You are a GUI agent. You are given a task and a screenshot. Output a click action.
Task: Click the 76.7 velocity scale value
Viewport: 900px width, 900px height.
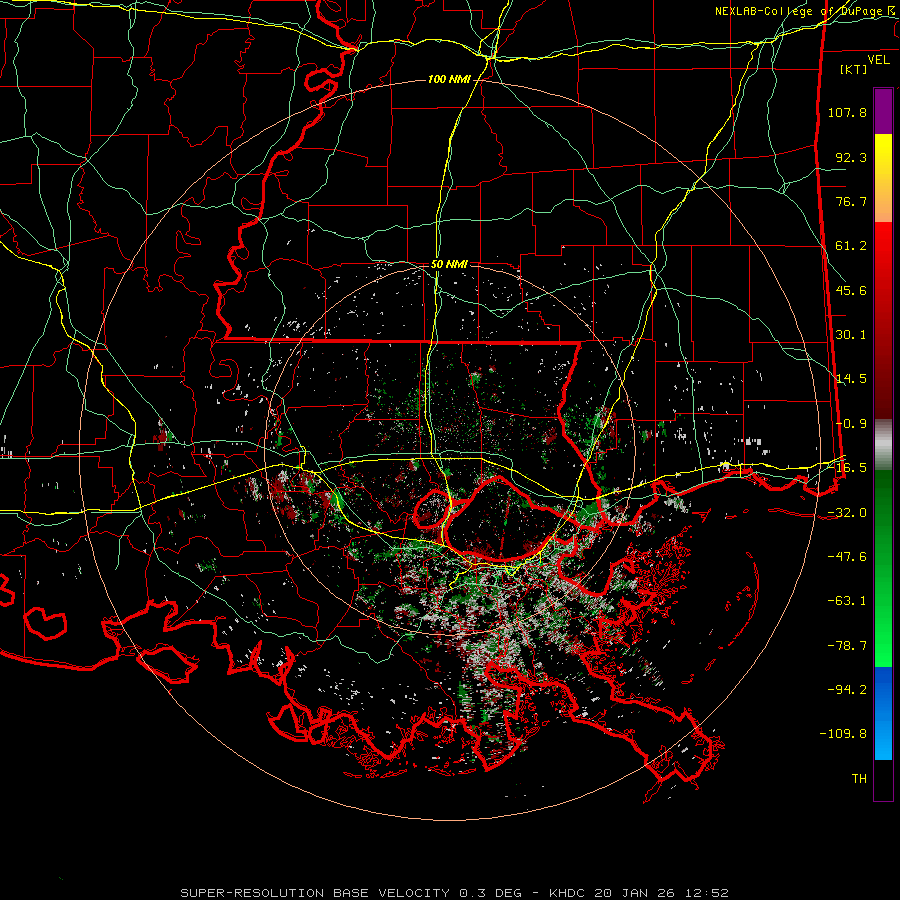(x=851, y=201)
